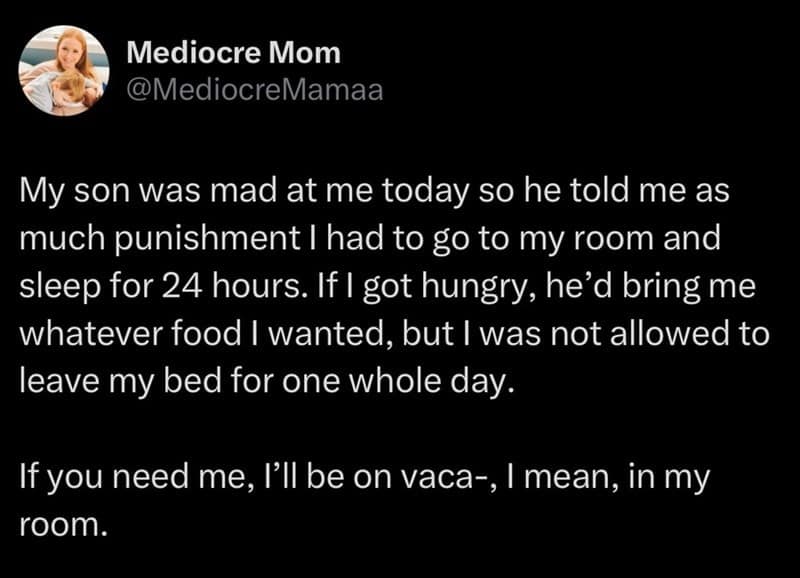Screen dimensions: 800x578
Task: Click the @MediocreMamaa handle
Action: pyautogui.click(x=254, y=90)
